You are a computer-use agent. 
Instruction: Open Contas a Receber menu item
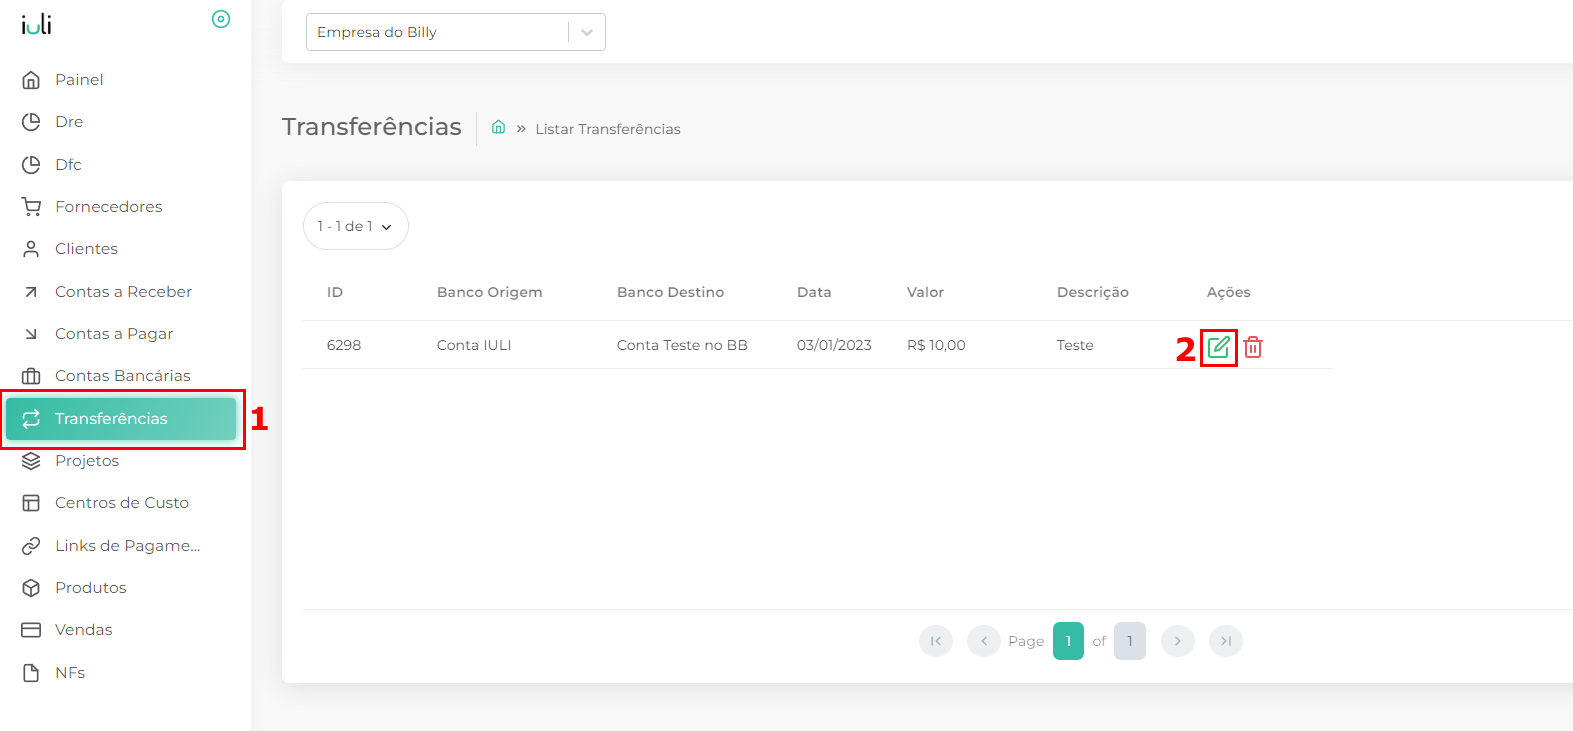[123, 292]
